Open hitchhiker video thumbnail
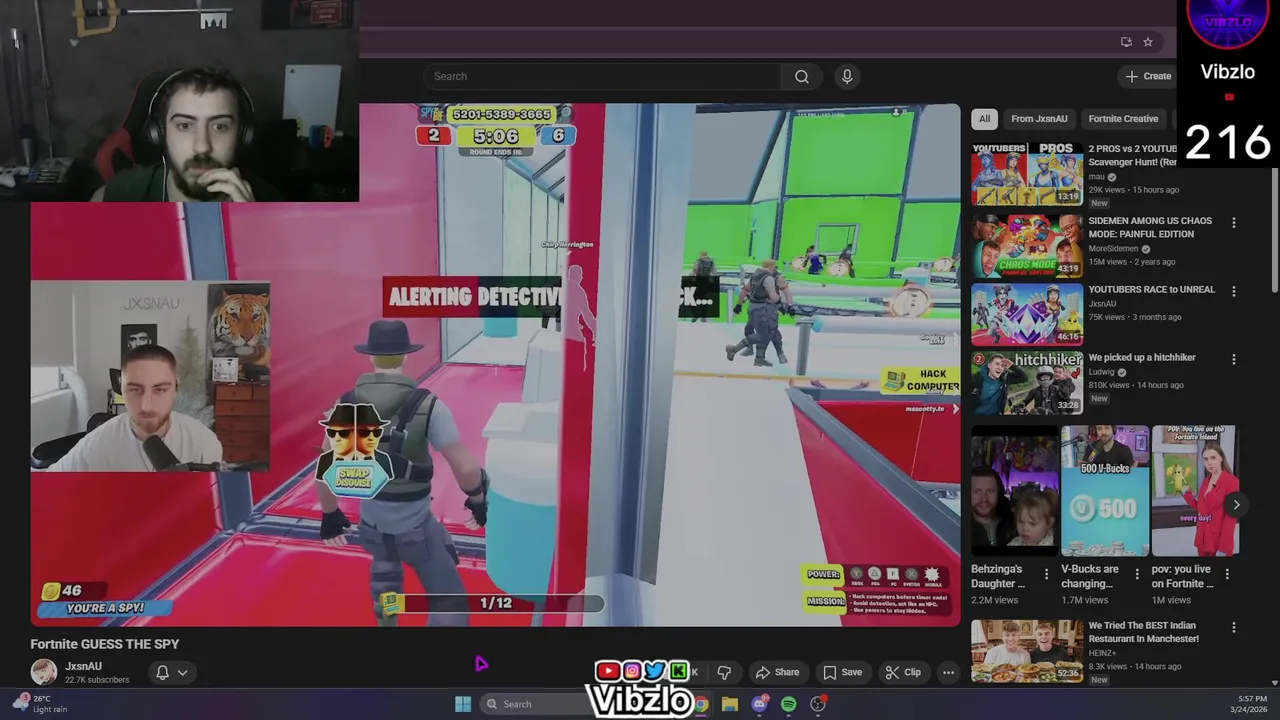 pos(1027,381)
